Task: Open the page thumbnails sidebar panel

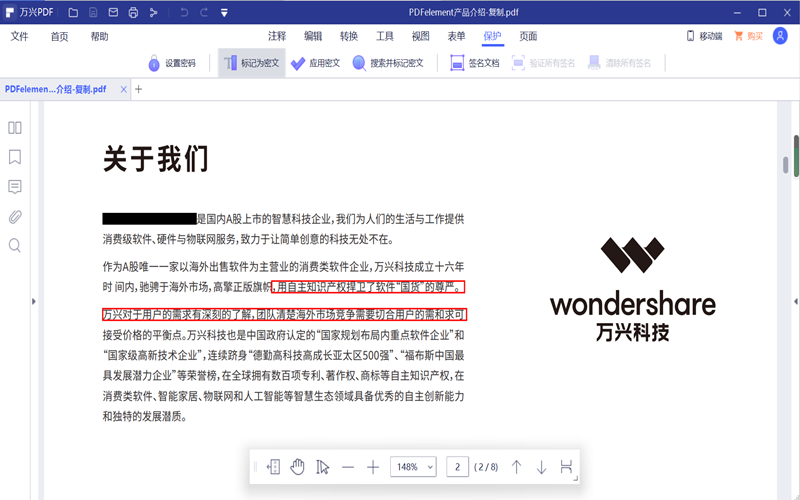Action: 15,127
